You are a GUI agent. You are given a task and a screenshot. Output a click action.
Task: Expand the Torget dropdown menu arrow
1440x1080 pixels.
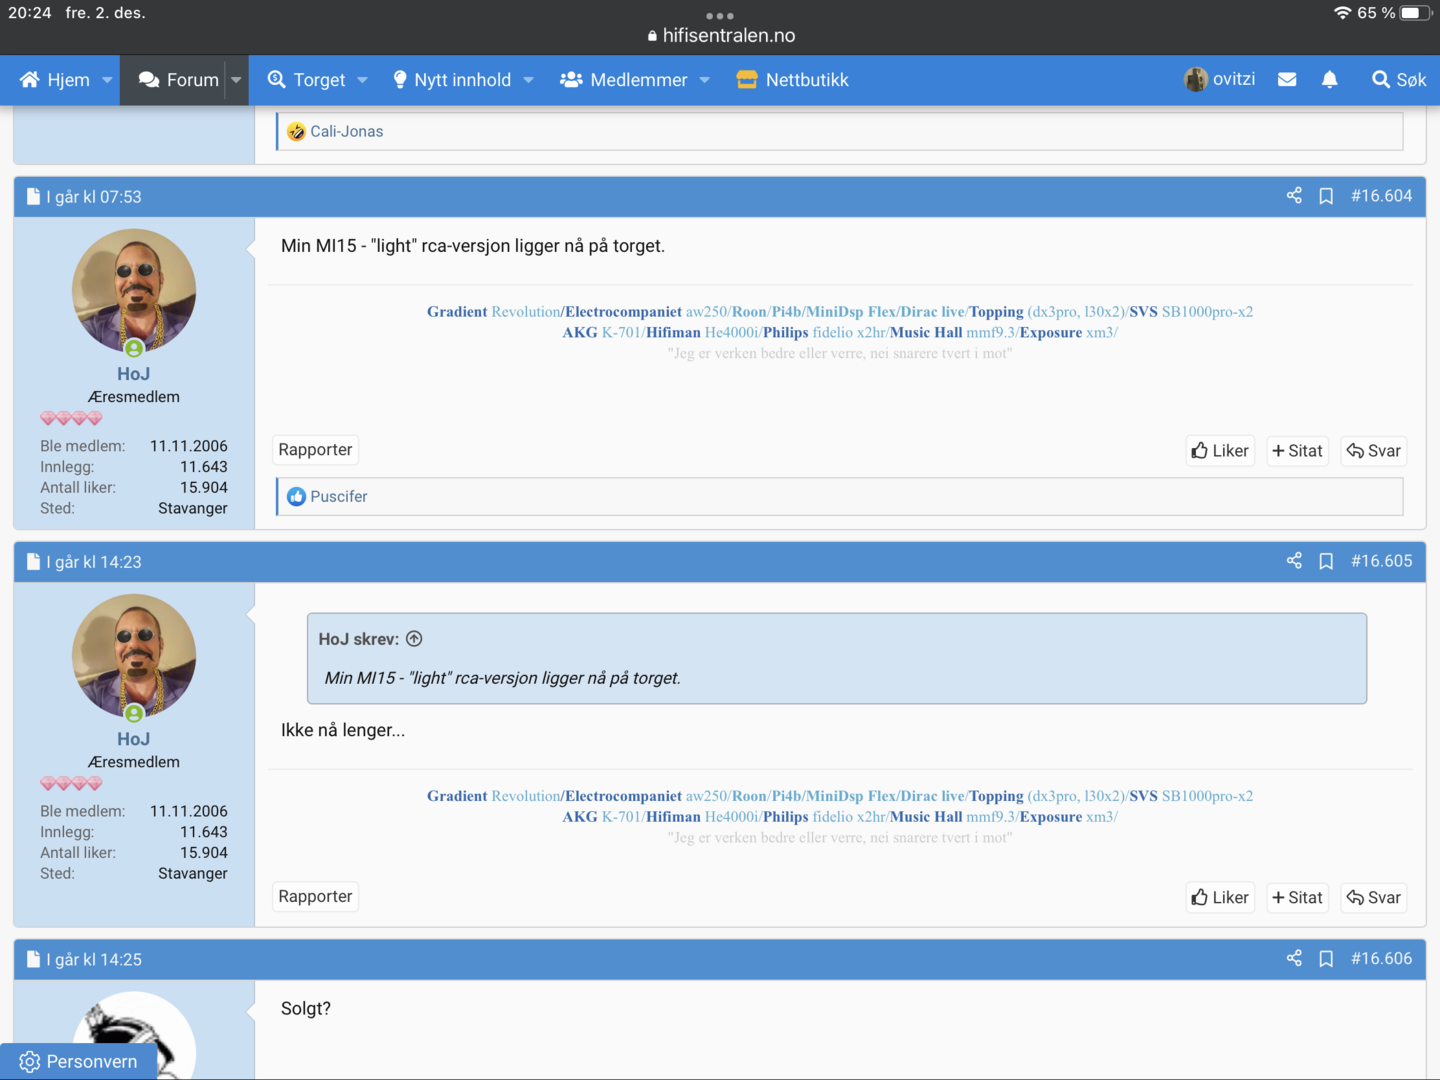pos(362,80)
